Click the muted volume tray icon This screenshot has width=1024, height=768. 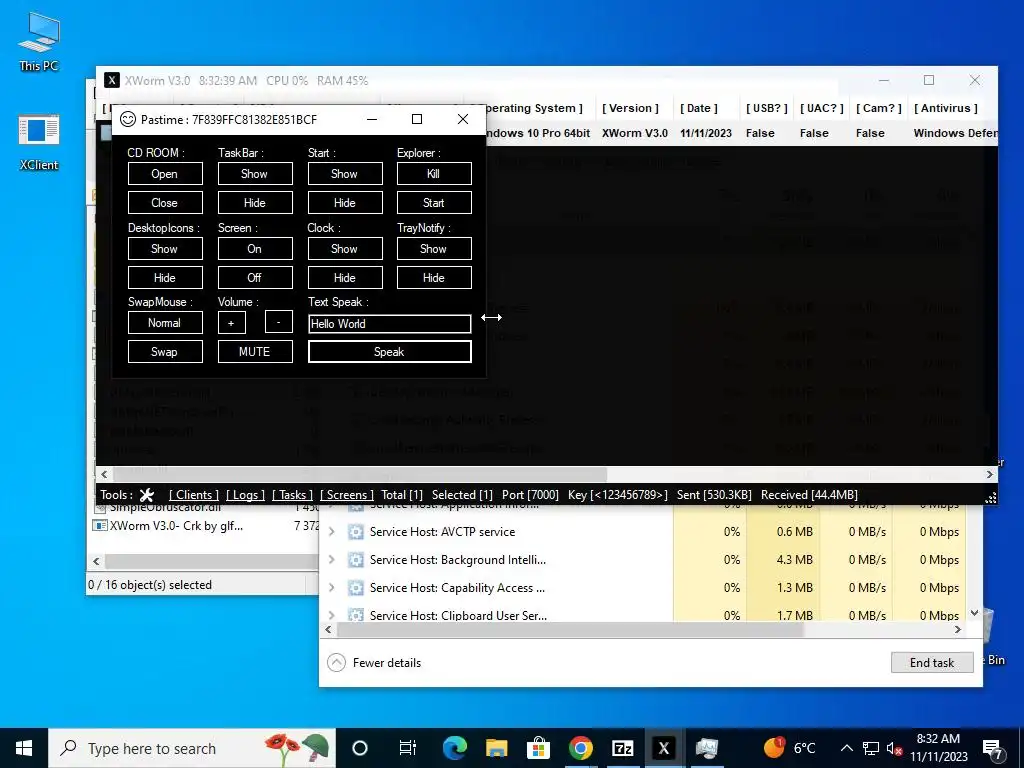coord(894,749)
